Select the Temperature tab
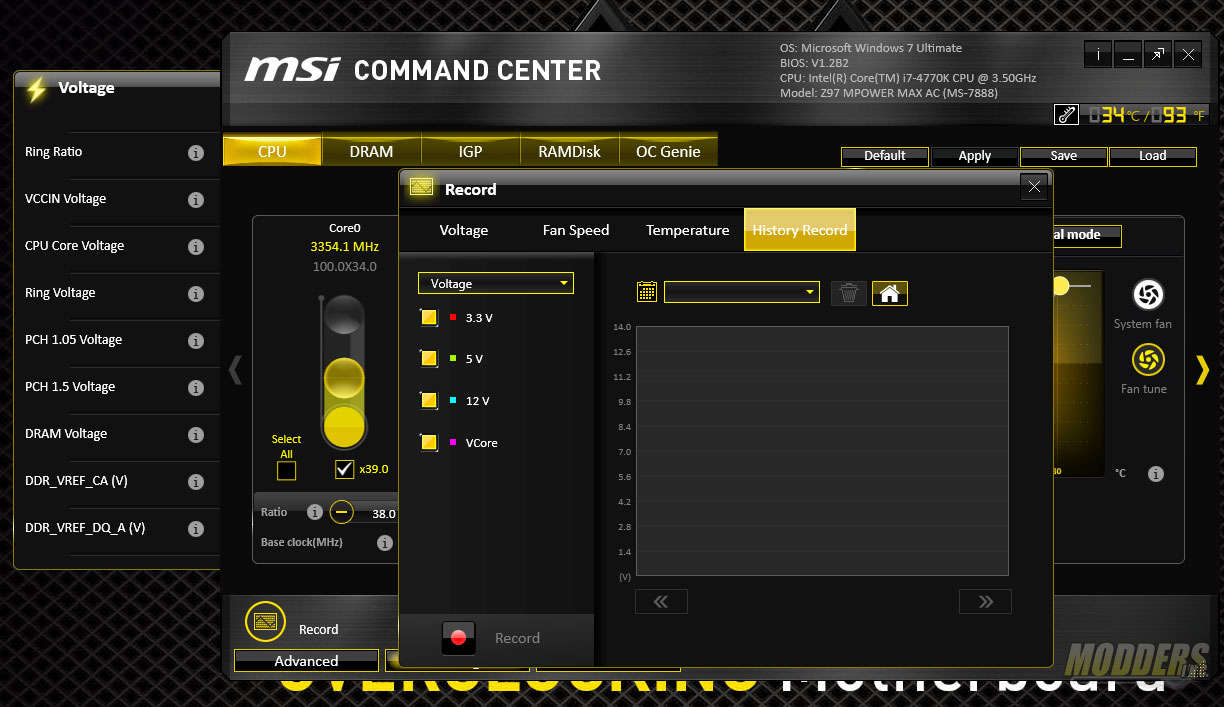 coord(688,230)
